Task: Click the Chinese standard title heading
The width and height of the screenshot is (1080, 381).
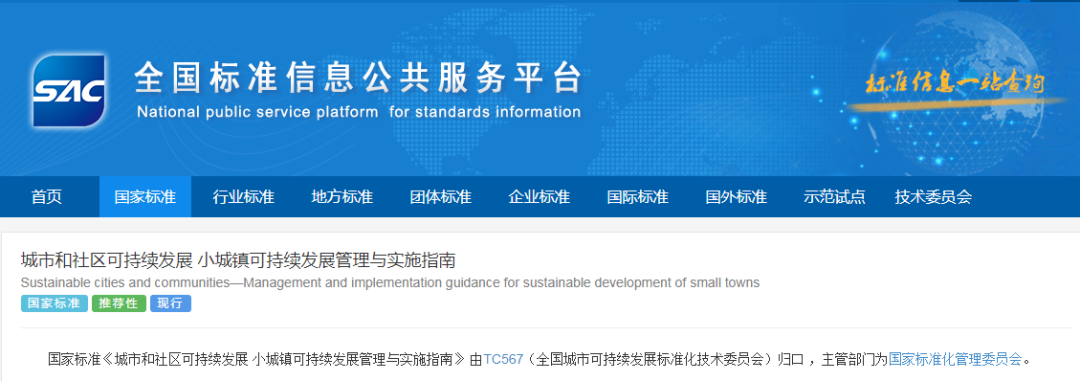Action: pyautogui.click(x=238, y=260)
